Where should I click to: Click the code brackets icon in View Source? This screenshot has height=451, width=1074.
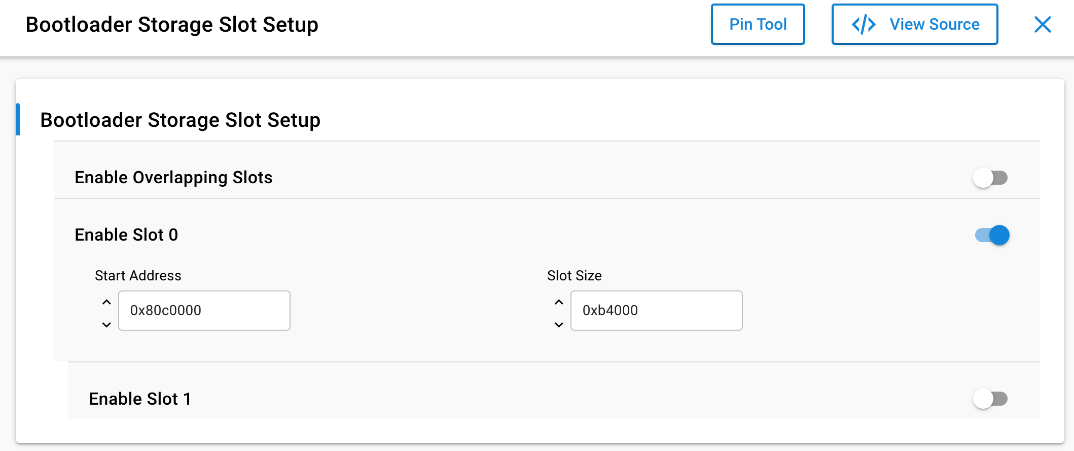click(x=863, y=25)
